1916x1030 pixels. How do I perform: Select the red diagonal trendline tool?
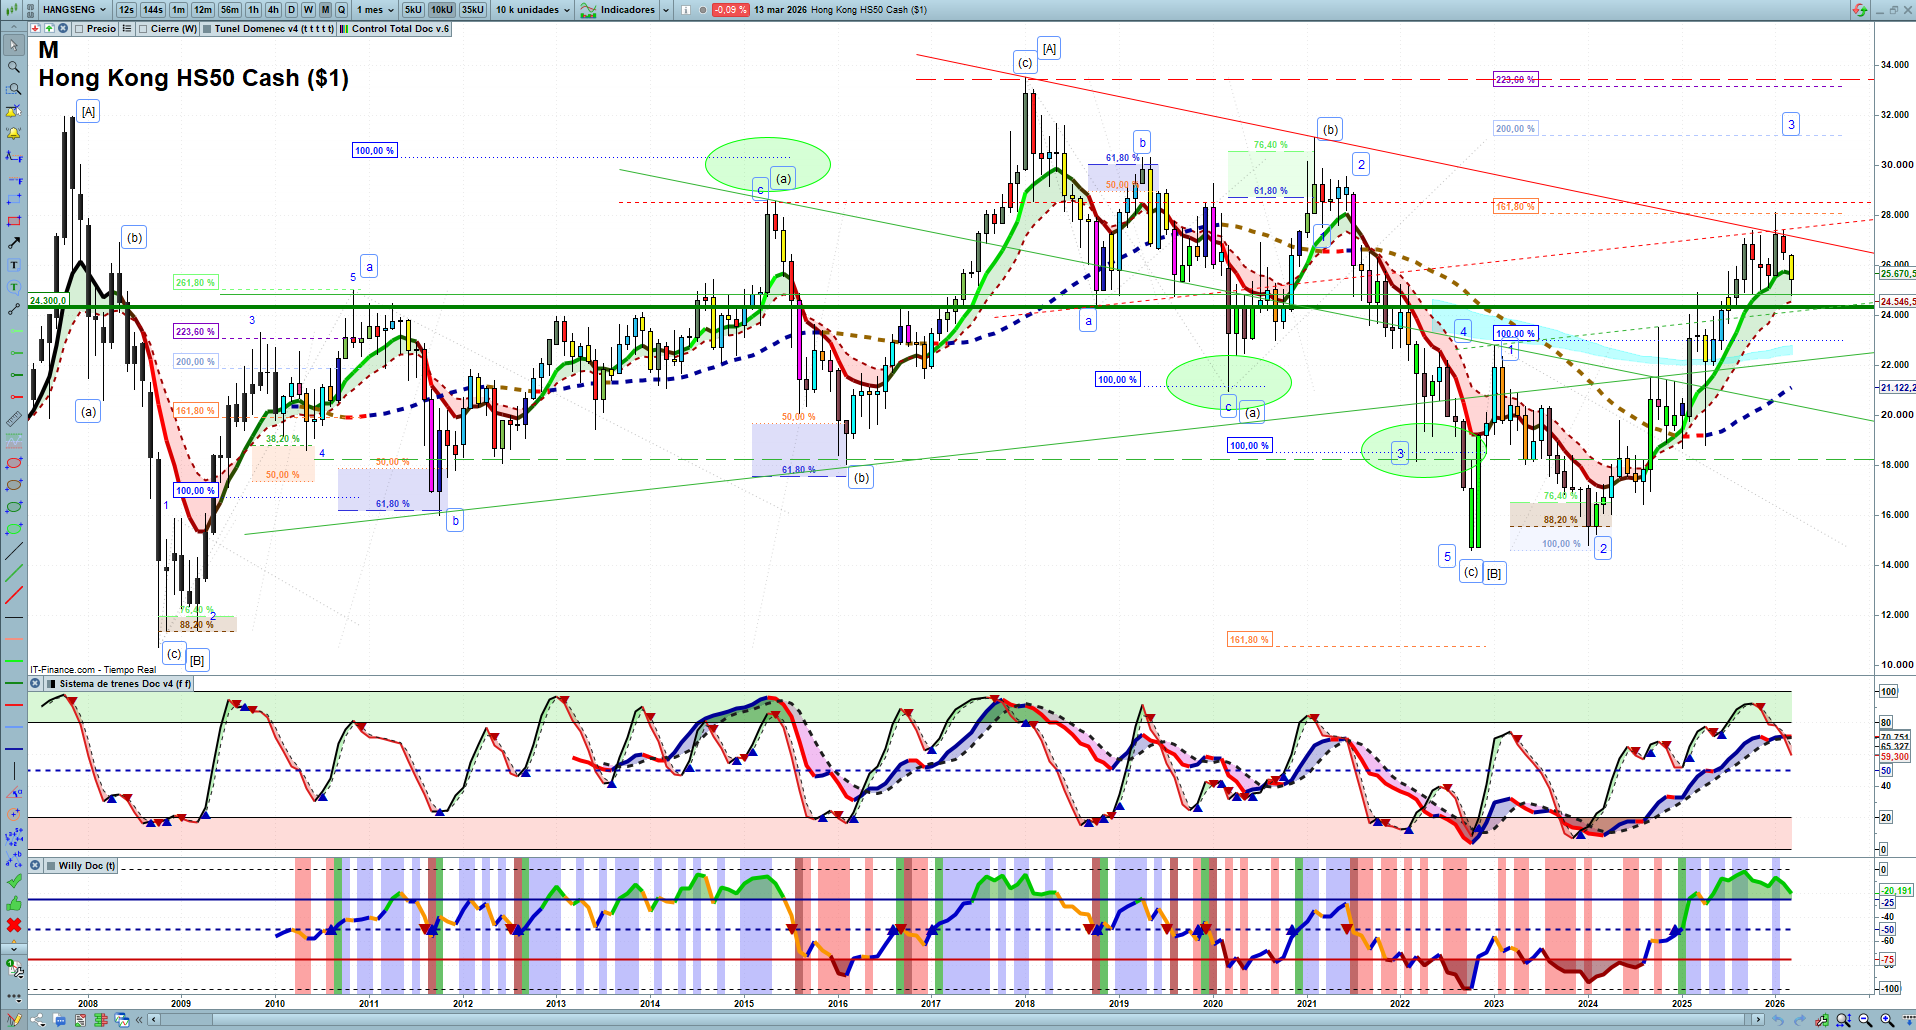point(14,595)
